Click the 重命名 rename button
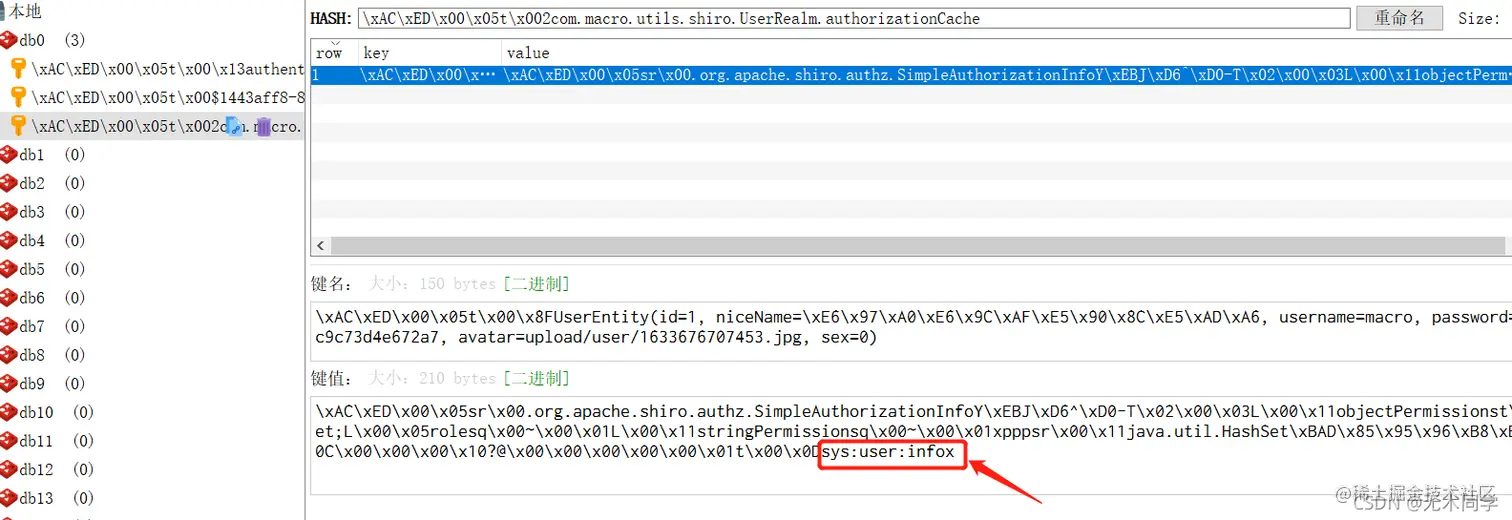1512x520 pixels. coord(1399,18)
